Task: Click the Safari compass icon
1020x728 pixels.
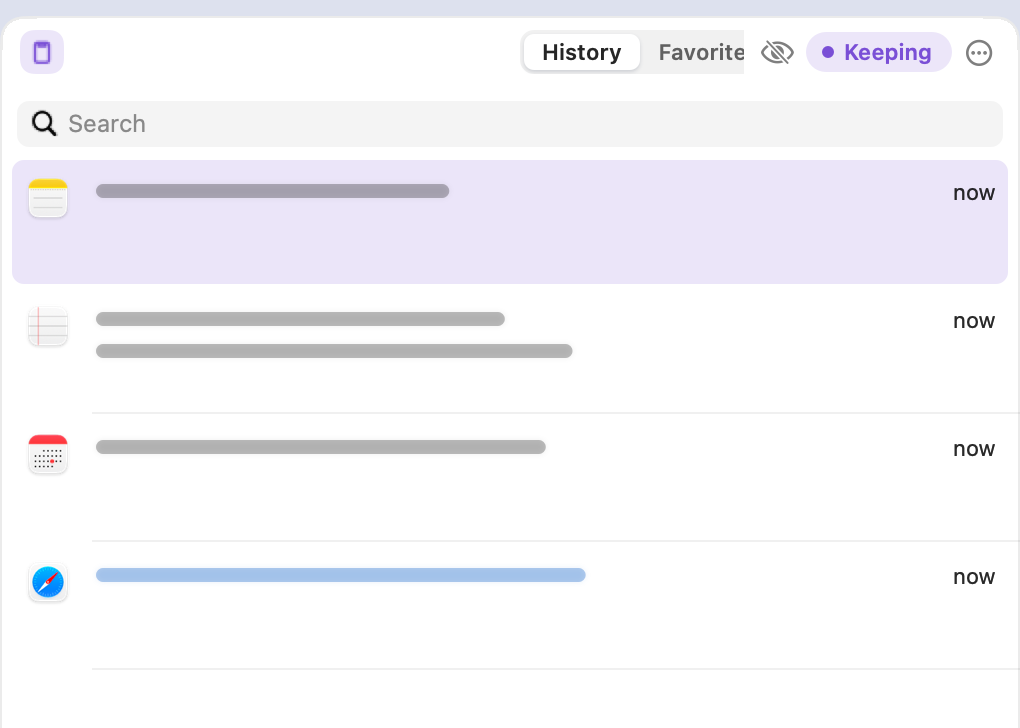Action: (x=48, y=582)
